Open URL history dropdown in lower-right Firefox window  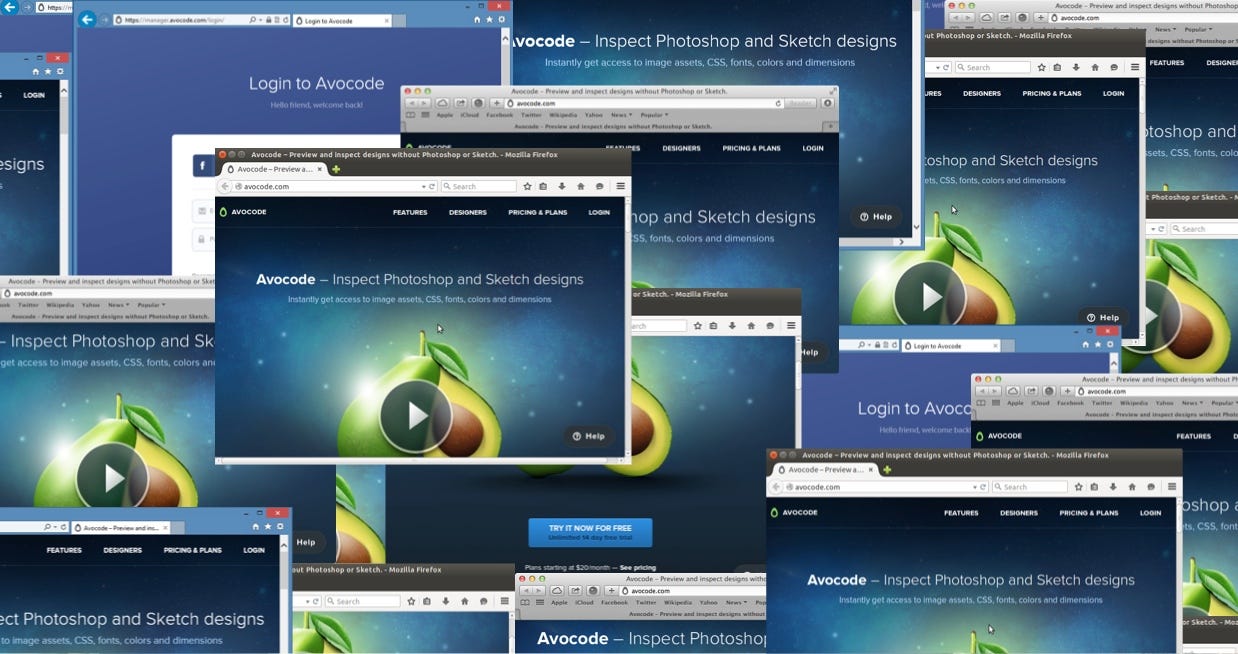click(976, 487)
